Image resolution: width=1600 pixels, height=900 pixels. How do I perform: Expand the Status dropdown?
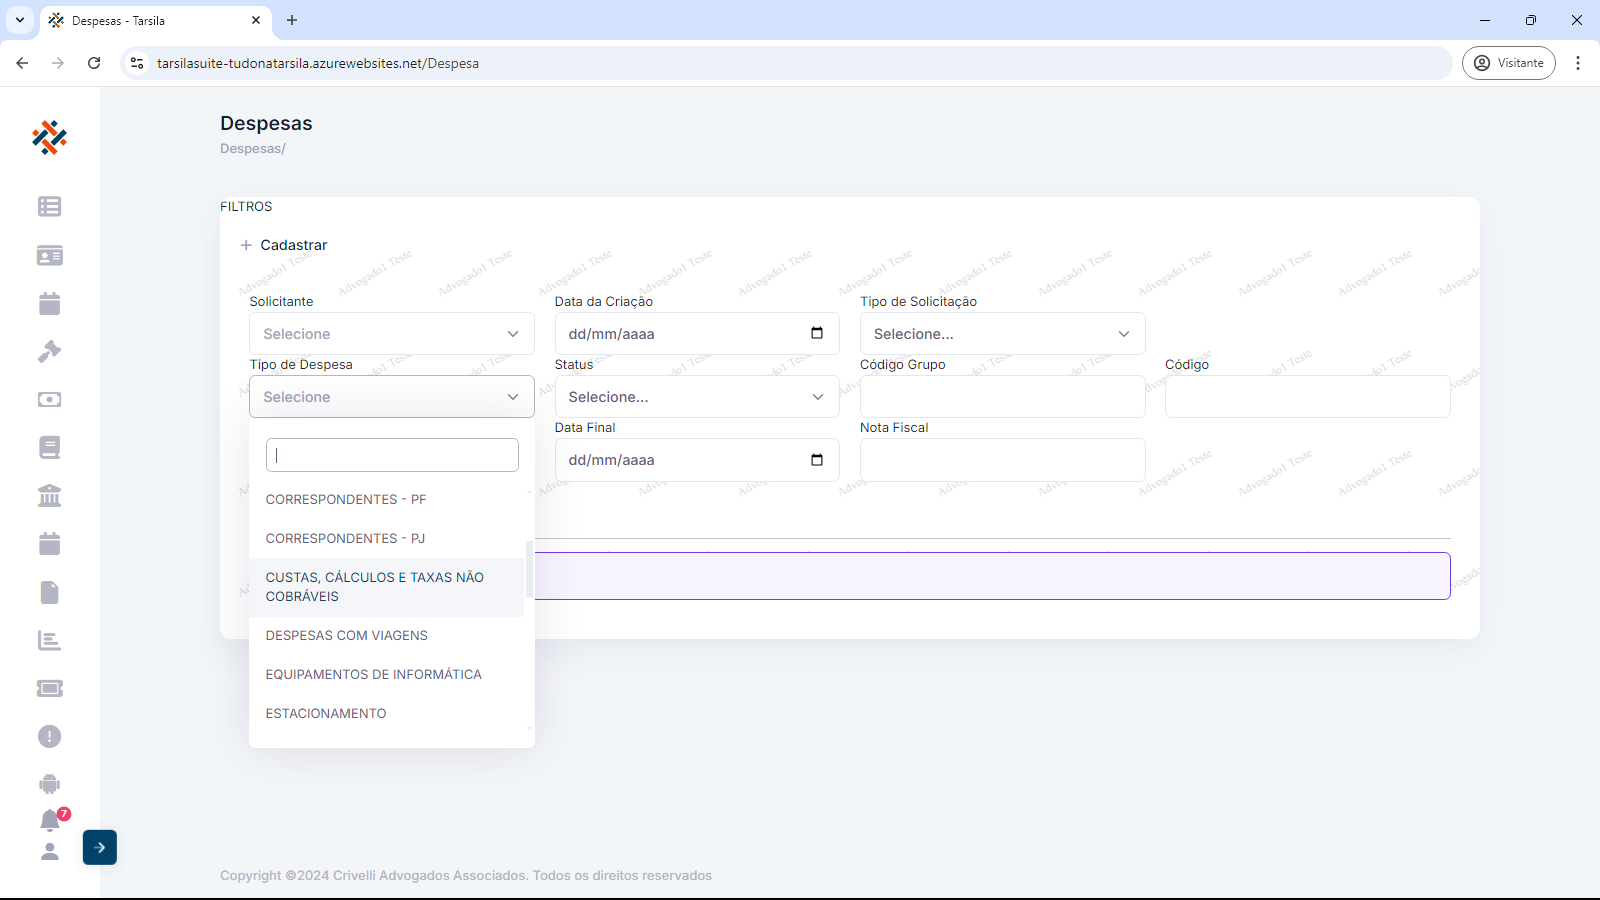click(x=696, y=397)
